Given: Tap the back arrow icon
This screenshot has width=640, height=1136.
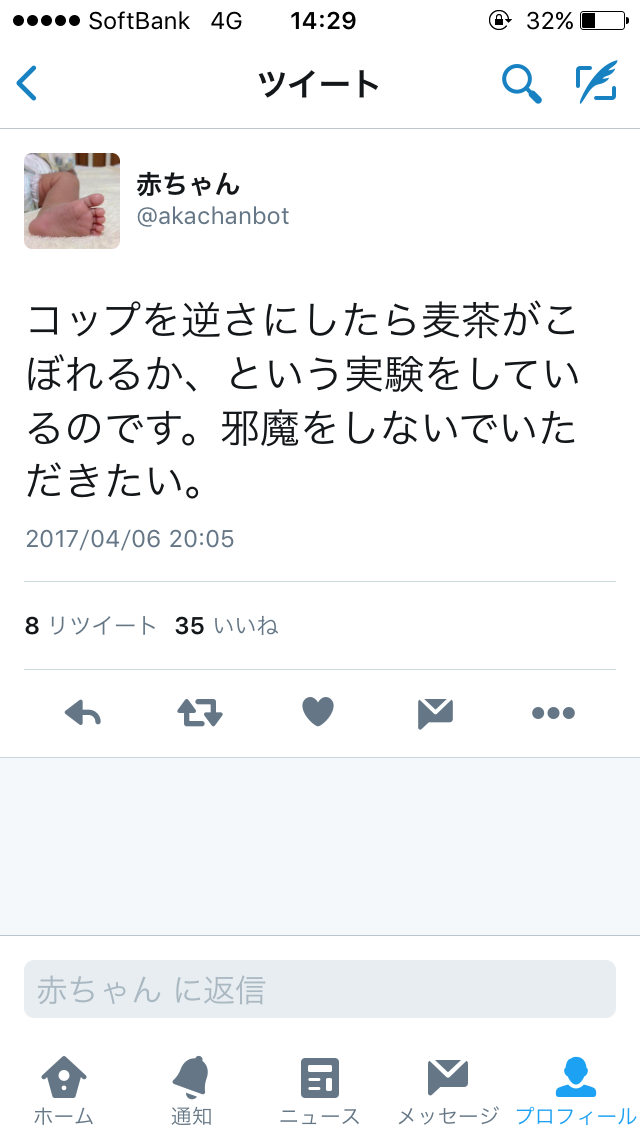Looking at the screenshot, I should click(x=27, y=83).
